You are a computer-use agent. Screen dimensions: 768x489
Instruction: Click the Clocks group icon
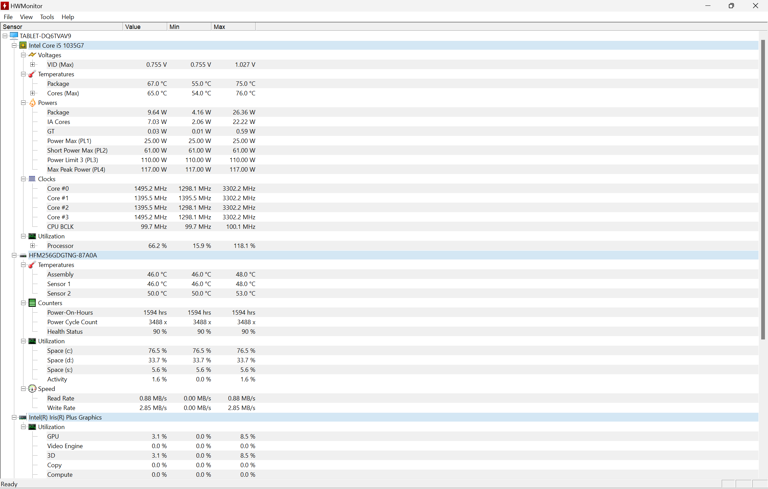pyautogui.click(x=32, y=179)
